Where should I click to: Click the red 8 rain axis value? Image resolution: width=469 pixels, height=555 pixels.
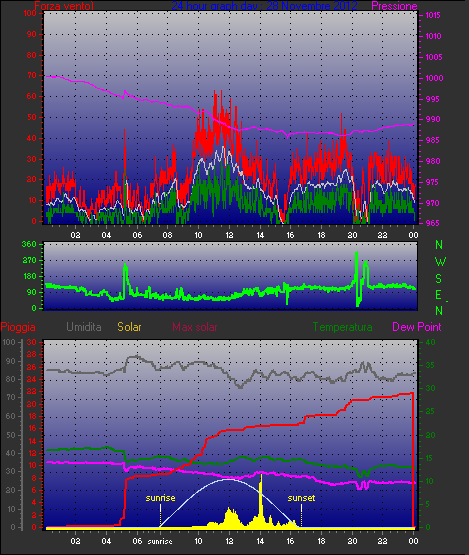click(x=34, y=478)
